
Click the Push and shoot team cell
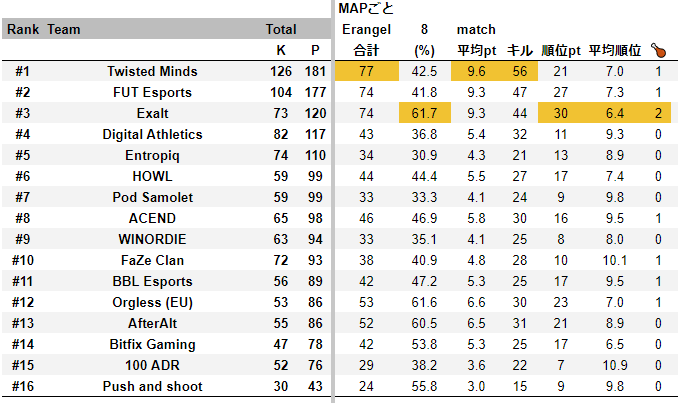pos(152,387)
